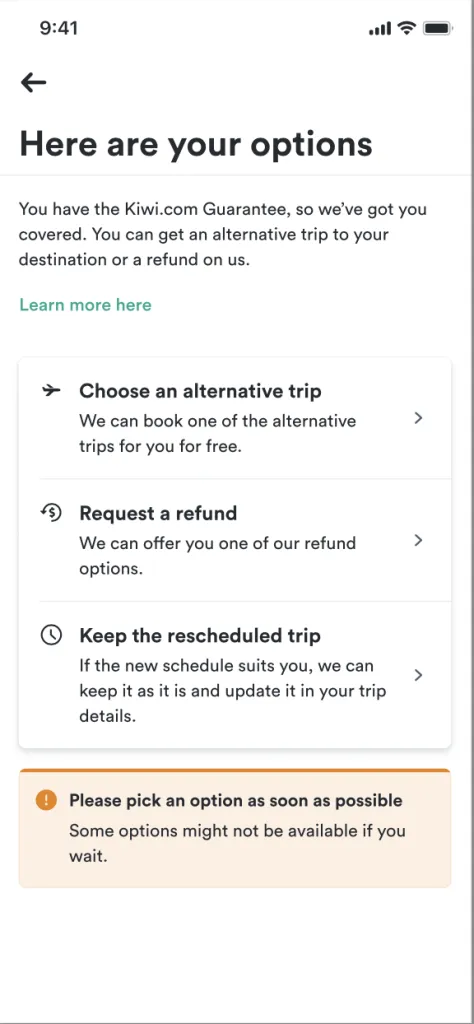Expand Choose an alternative trip chevron
Viewport: 474px width, 1024px height.
coord(419,419)
